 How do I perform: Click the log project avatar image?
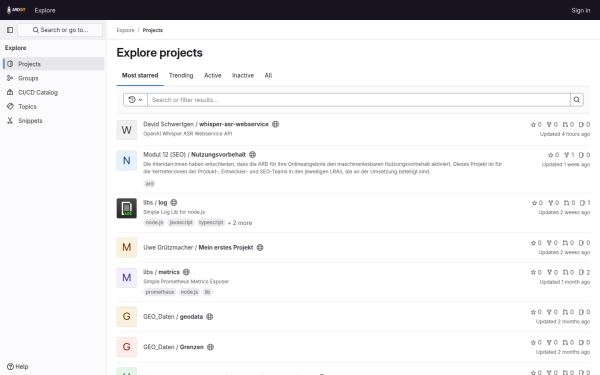(127, 208)
